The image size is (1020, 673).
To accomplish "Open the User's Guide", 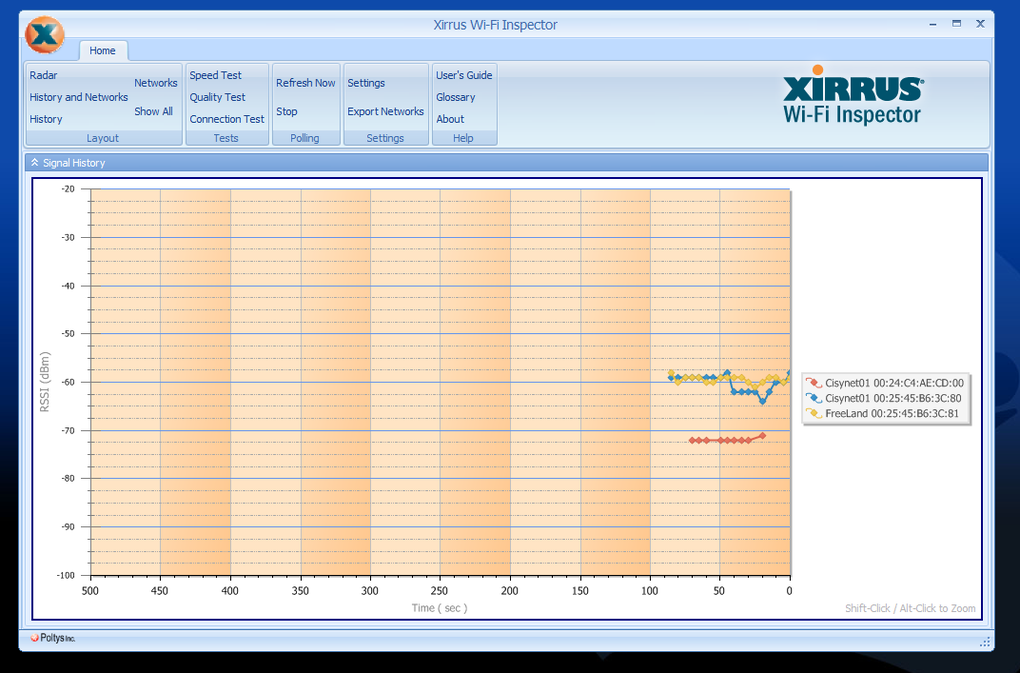I will [x=464, y=75].
